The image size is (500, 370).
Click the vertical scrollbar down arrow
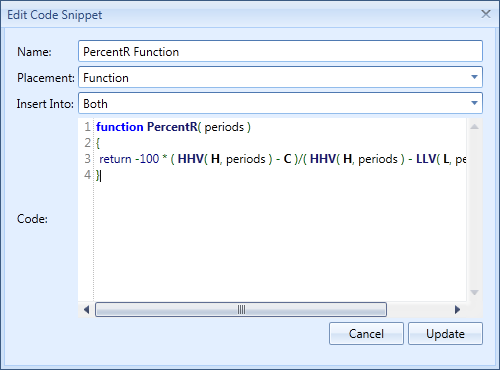pos(474,292)
